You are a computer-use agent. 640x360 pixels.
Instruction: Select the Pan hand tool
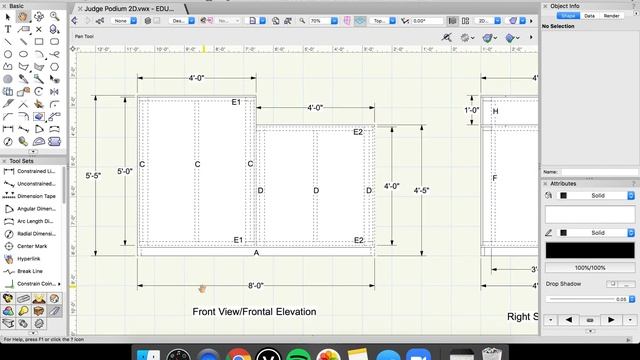click(23, 17)
